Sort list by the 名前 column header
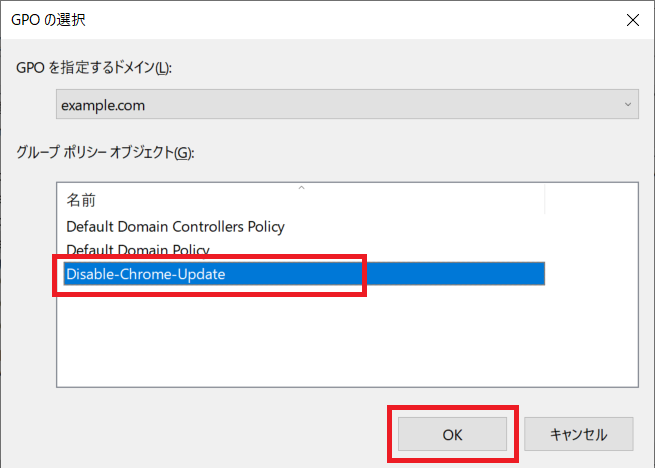This screenshot has width=655, height=468. point(82,200)
